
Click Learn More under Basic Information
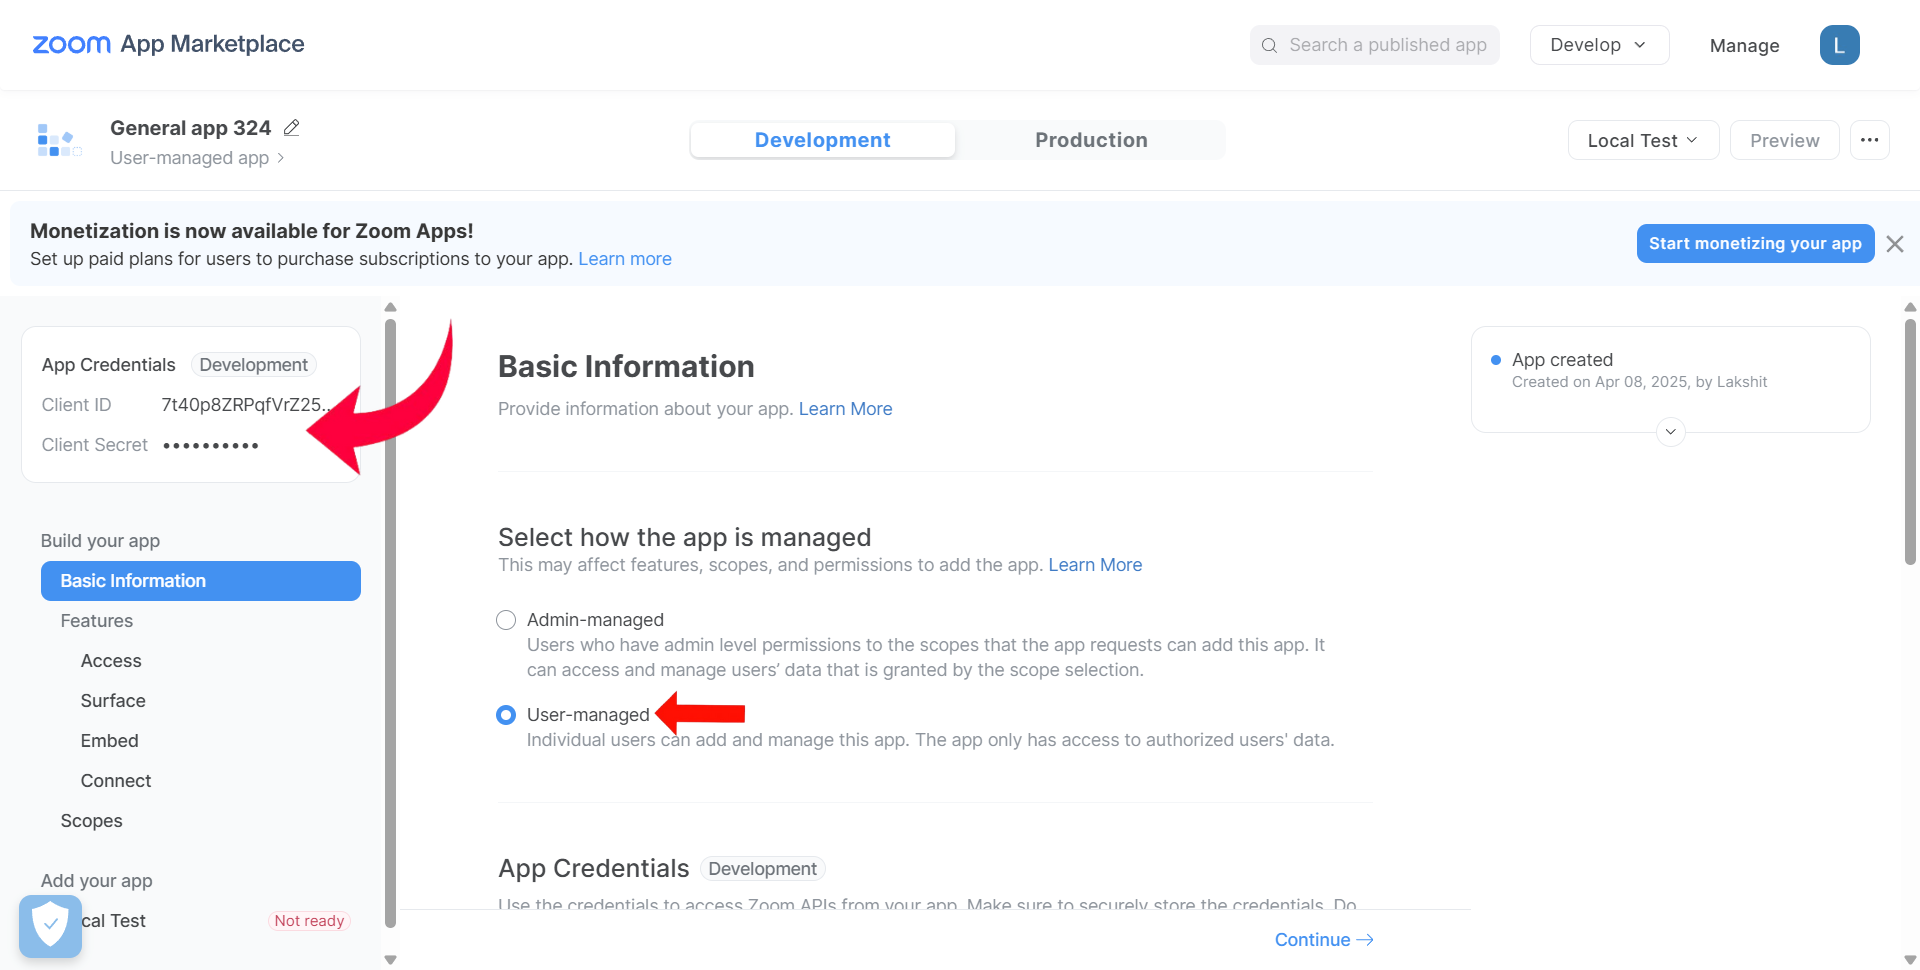pos(845,409)
